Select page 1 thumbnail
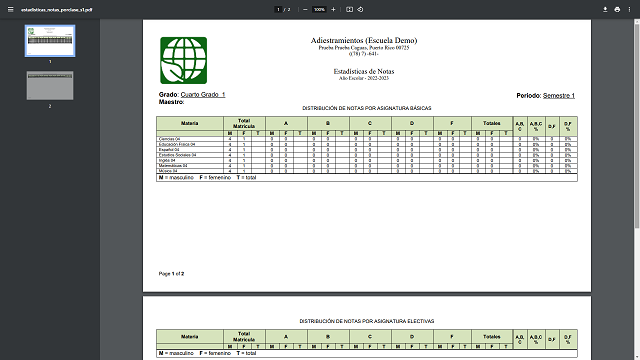The height and width of the screenshot is (360, 640). (x=50, y=41)
